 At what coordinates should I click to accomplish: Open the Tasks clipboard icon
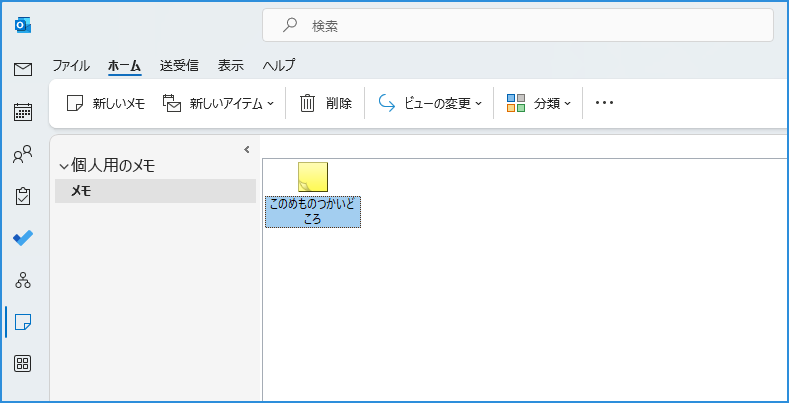coord(23,196)
